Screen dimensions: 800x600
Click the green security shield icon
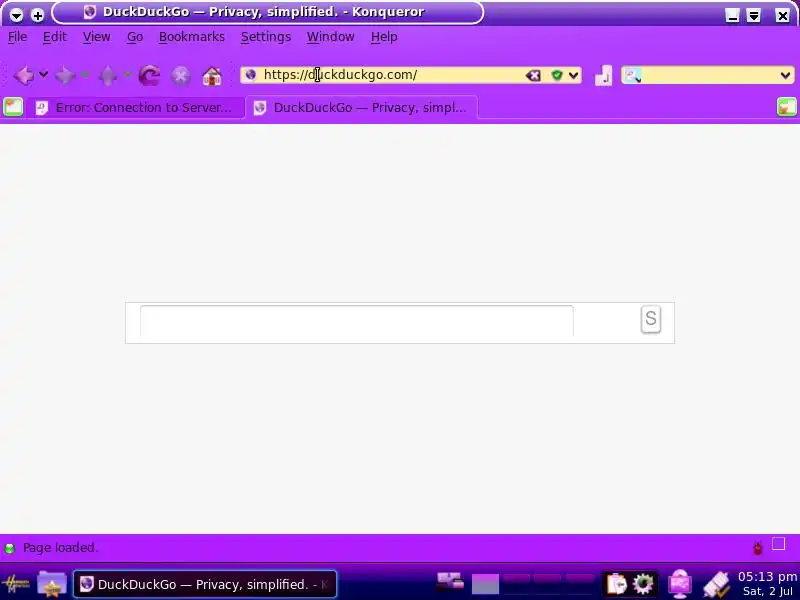point(557,76)
